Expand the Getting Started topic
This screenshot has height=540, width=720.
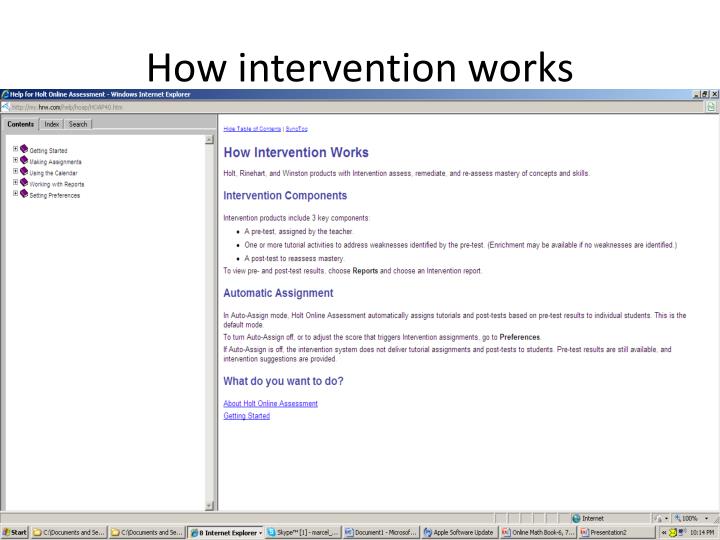[15, 149]
